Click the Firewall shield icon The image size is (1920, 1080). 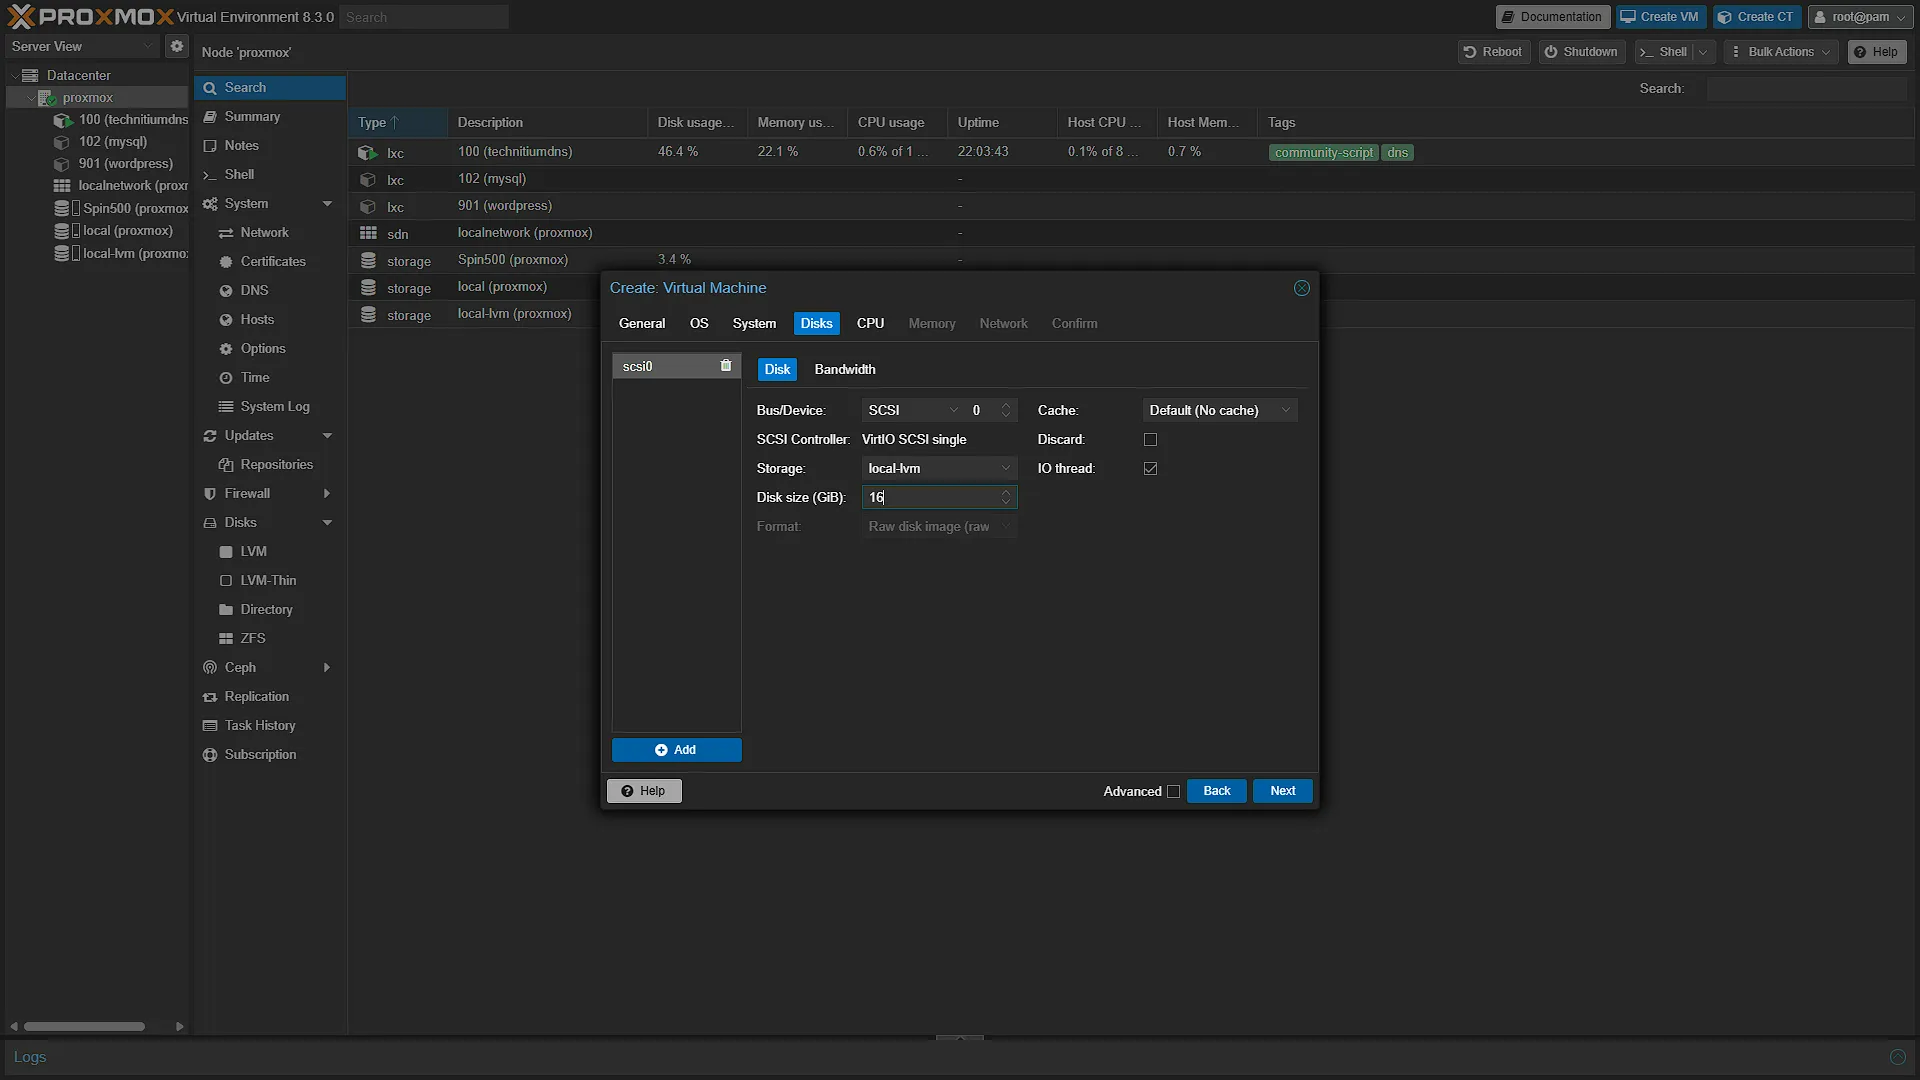coord(210,493)
